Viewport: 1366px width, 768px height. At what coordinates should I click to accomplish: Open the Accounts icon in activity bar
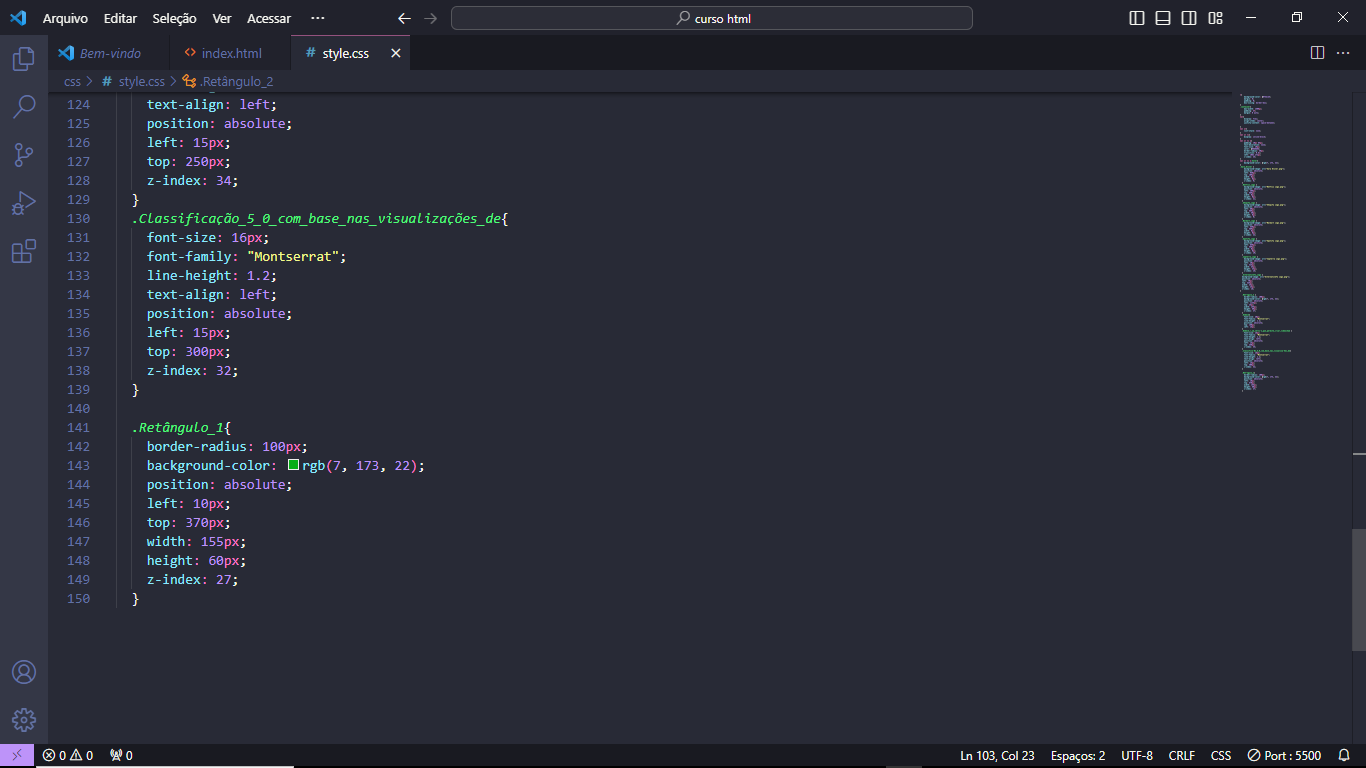click(24, 672)
